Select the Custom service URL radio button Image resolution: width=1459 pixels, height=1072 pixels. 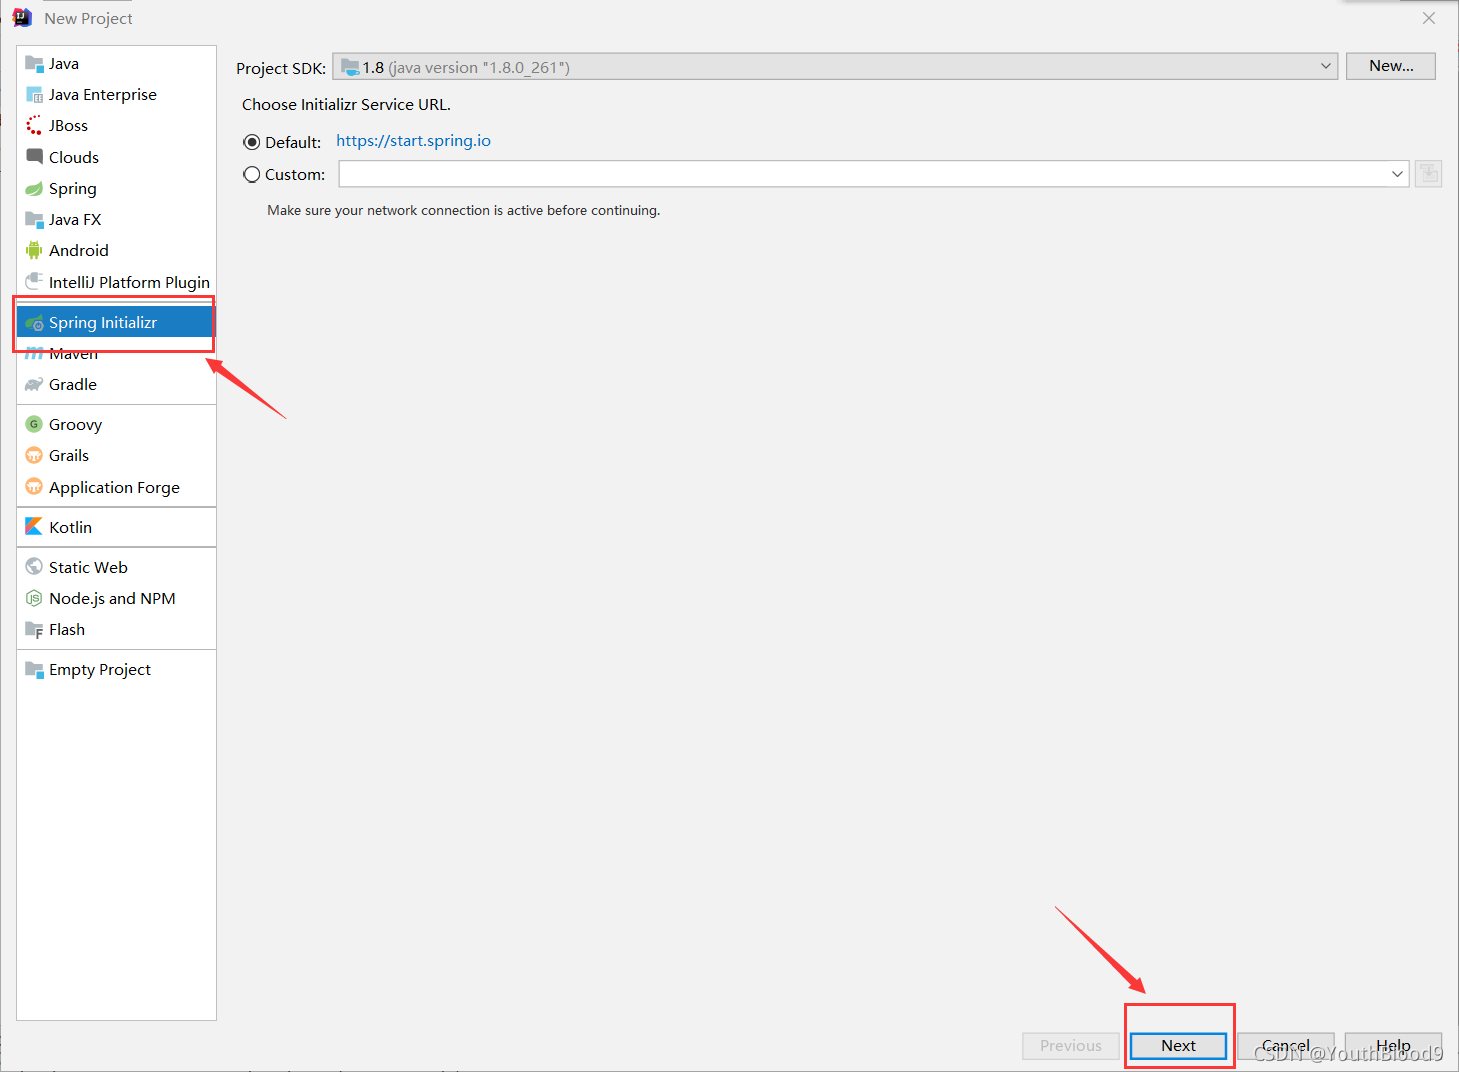tap(252, 174)
